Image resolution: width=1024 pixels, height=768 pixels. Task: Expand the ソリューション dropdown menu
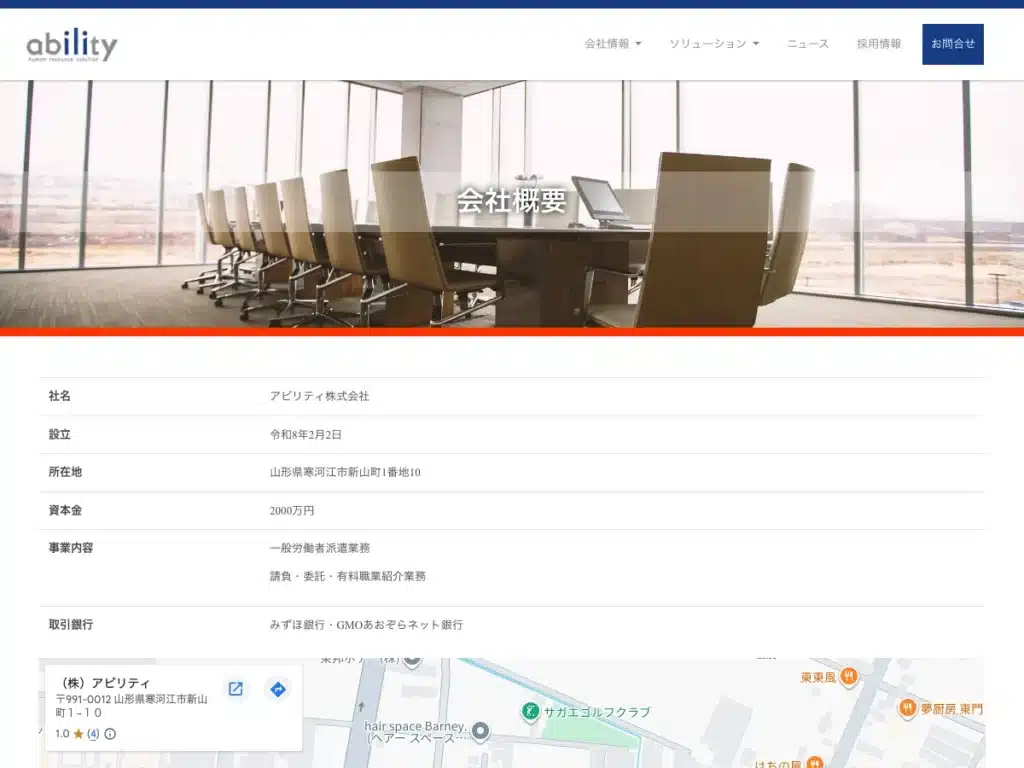714,44
